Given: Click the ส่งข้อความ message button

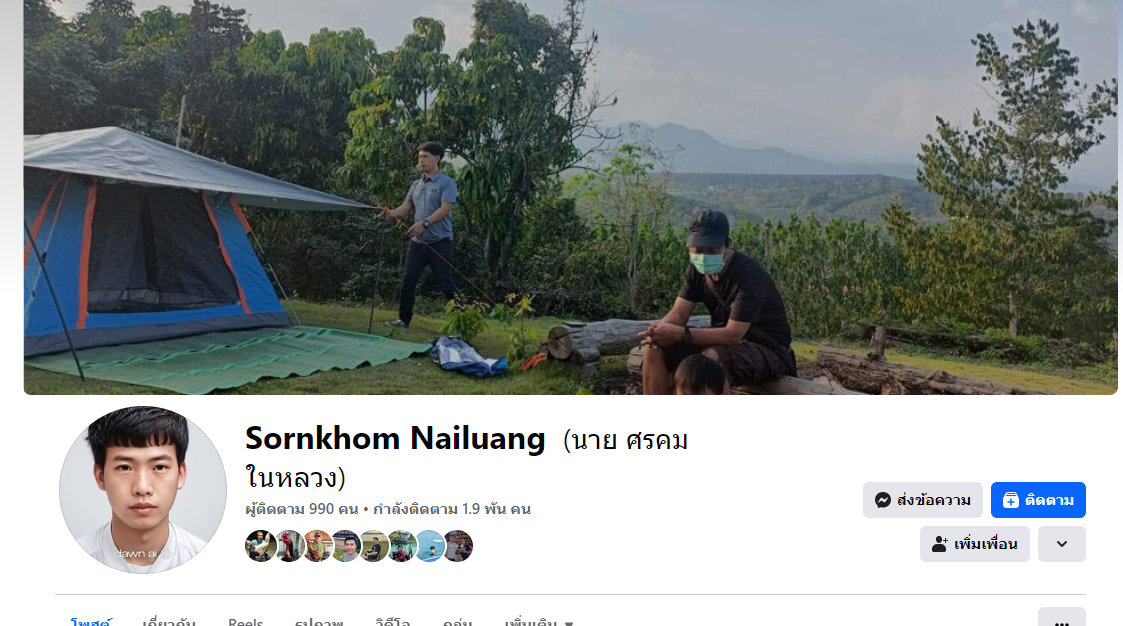Looking at the screenshot, I should pos(922,500).
